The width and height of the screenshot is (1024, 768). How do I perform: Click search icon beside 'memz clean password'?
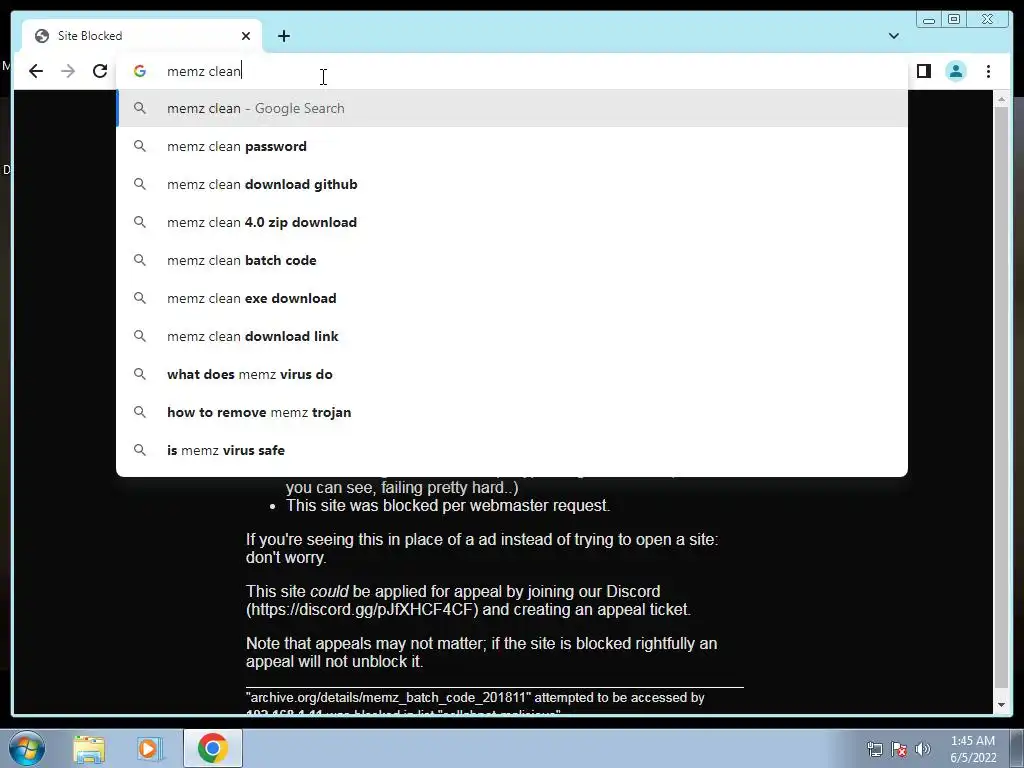pyautogui.click(x=140, y=146)
